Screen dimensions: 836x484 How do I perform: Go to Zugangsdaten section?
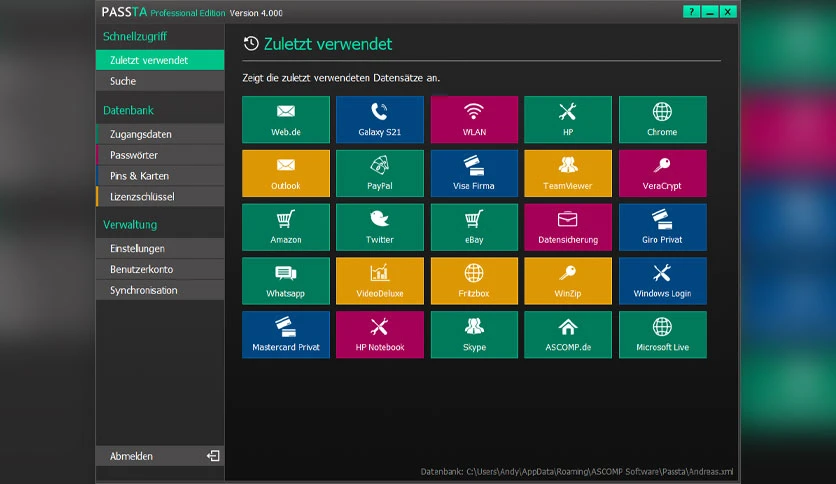160,134
